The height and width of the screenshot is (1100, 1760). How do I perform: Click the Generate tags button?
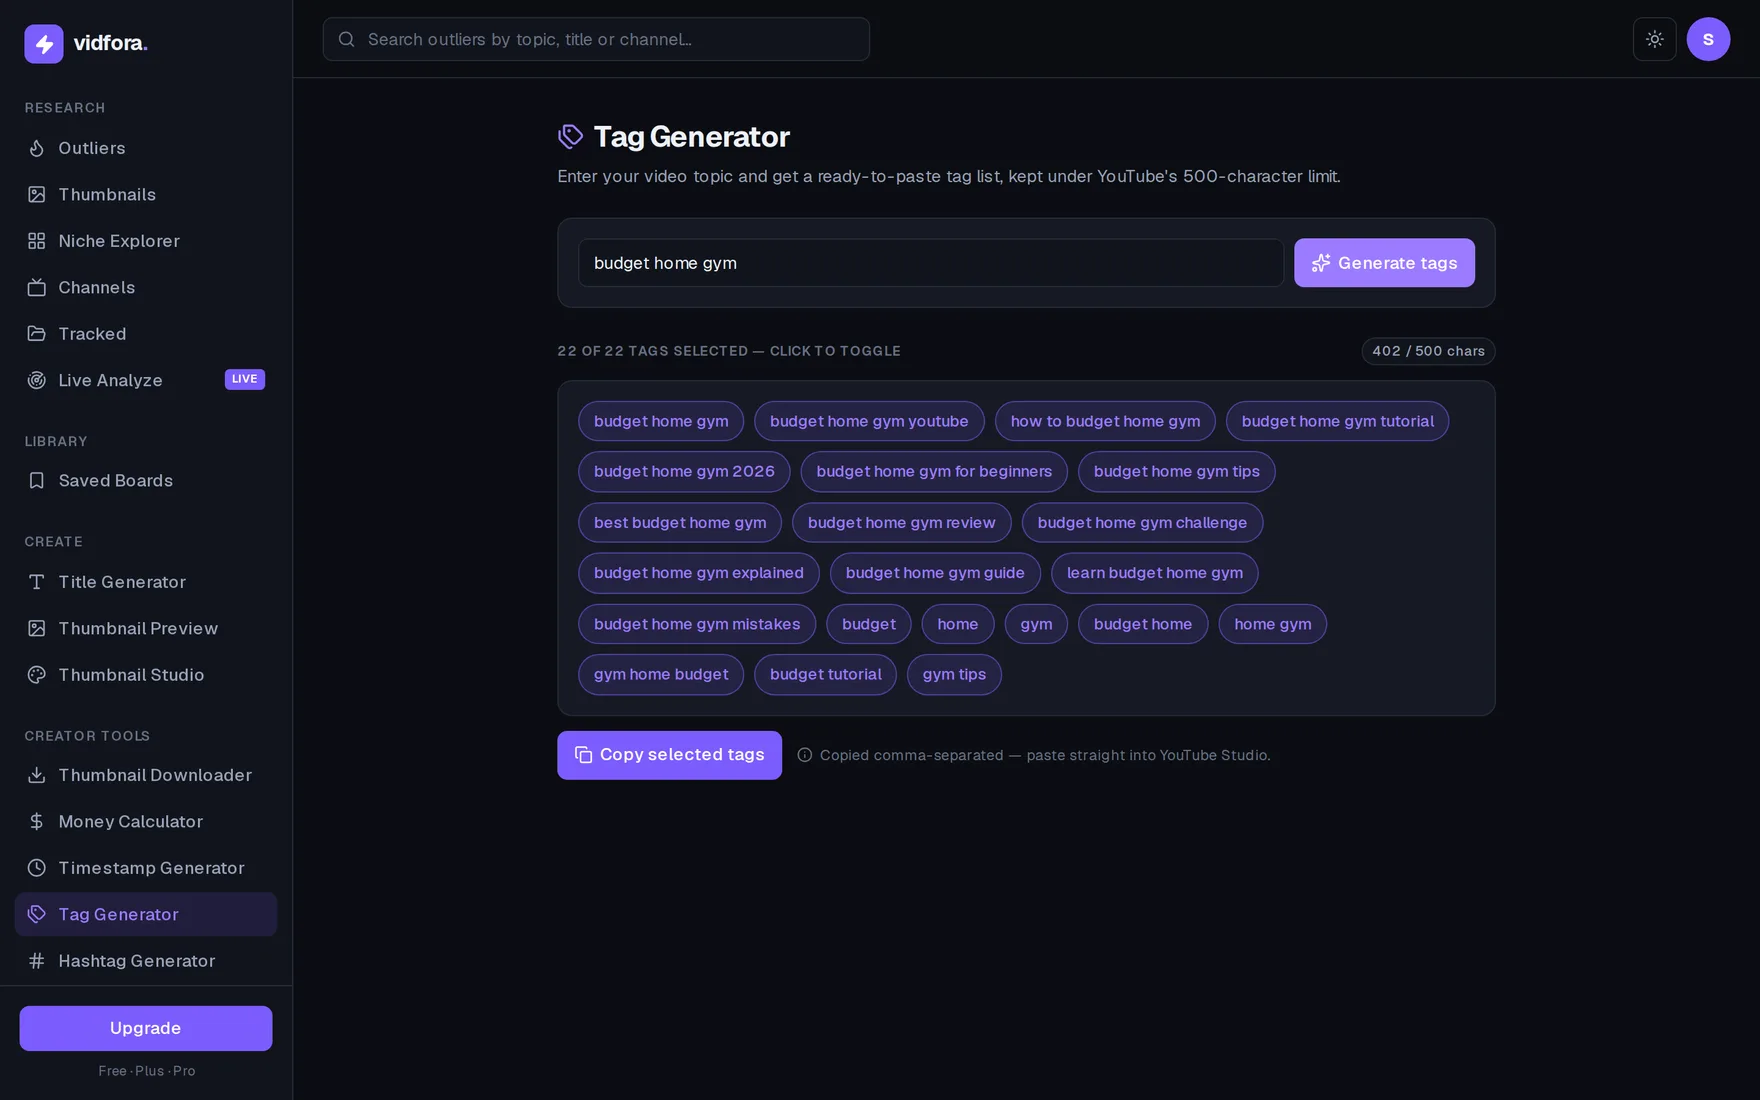tap(1384, 263)
